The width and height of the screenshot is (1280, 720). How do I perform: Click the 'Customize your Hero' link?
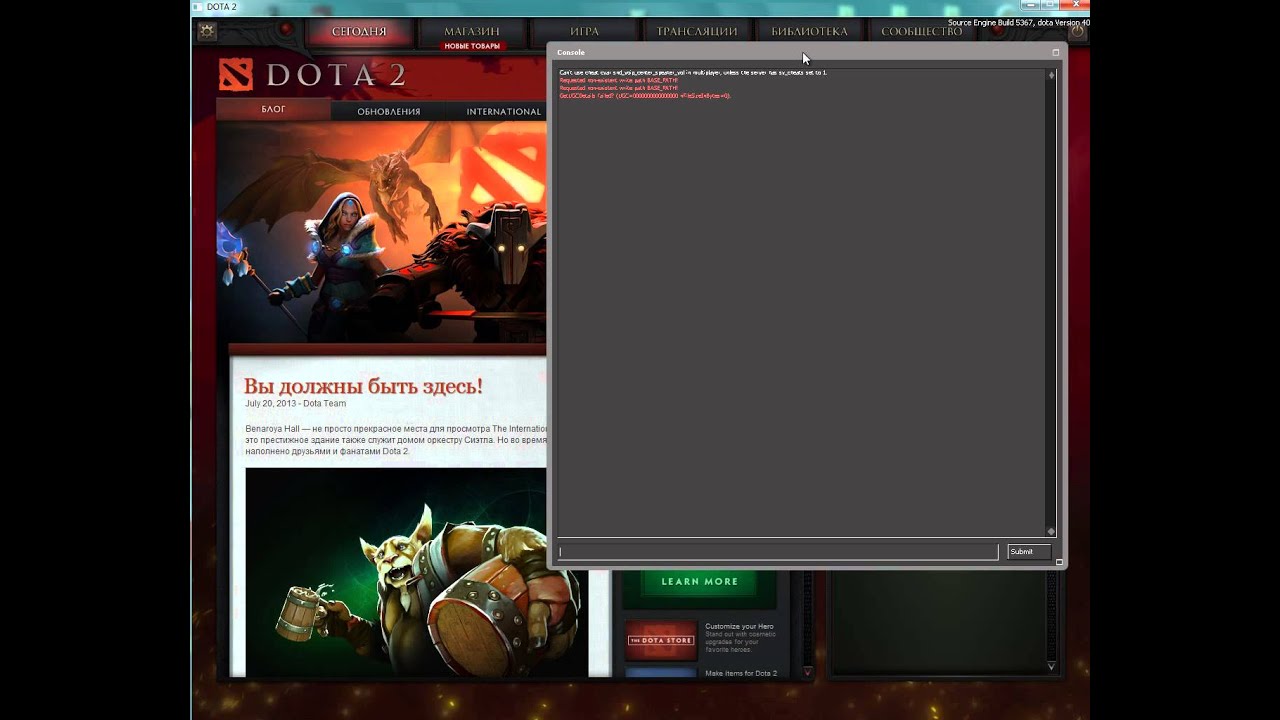[x=739, y=626]
